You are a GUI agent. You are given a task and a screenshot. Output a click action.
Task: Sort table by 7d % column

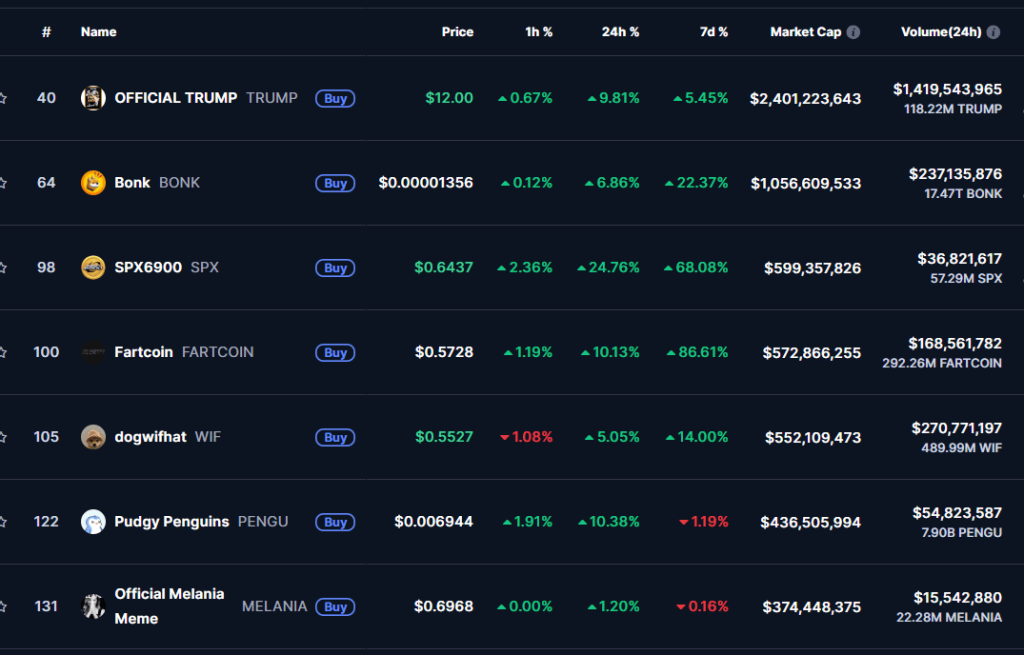coord(714,32)
